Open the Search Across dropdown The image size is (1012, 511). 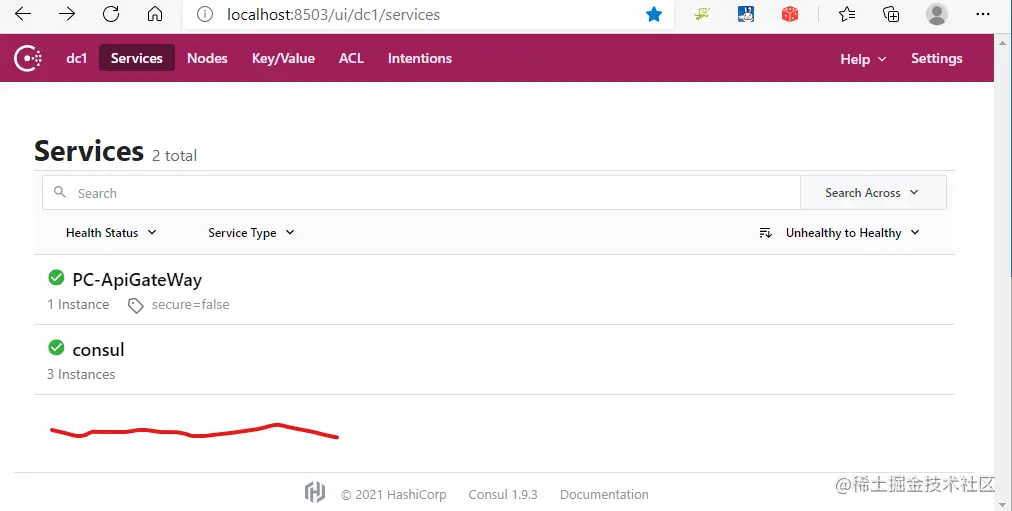click(x=873, y=192)
